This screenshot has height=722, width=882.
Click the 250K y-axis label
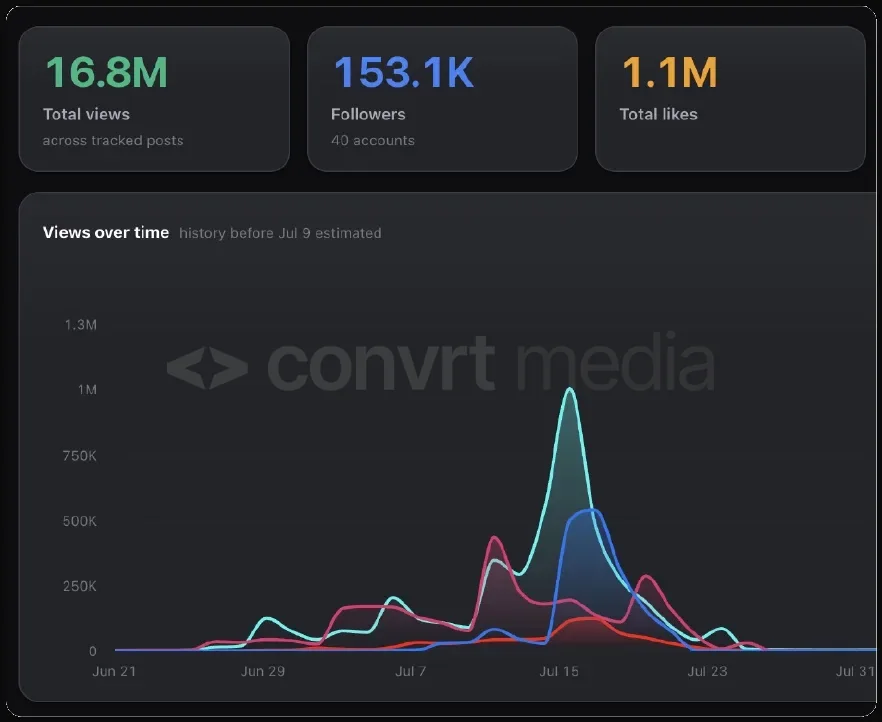pos(79,586)
